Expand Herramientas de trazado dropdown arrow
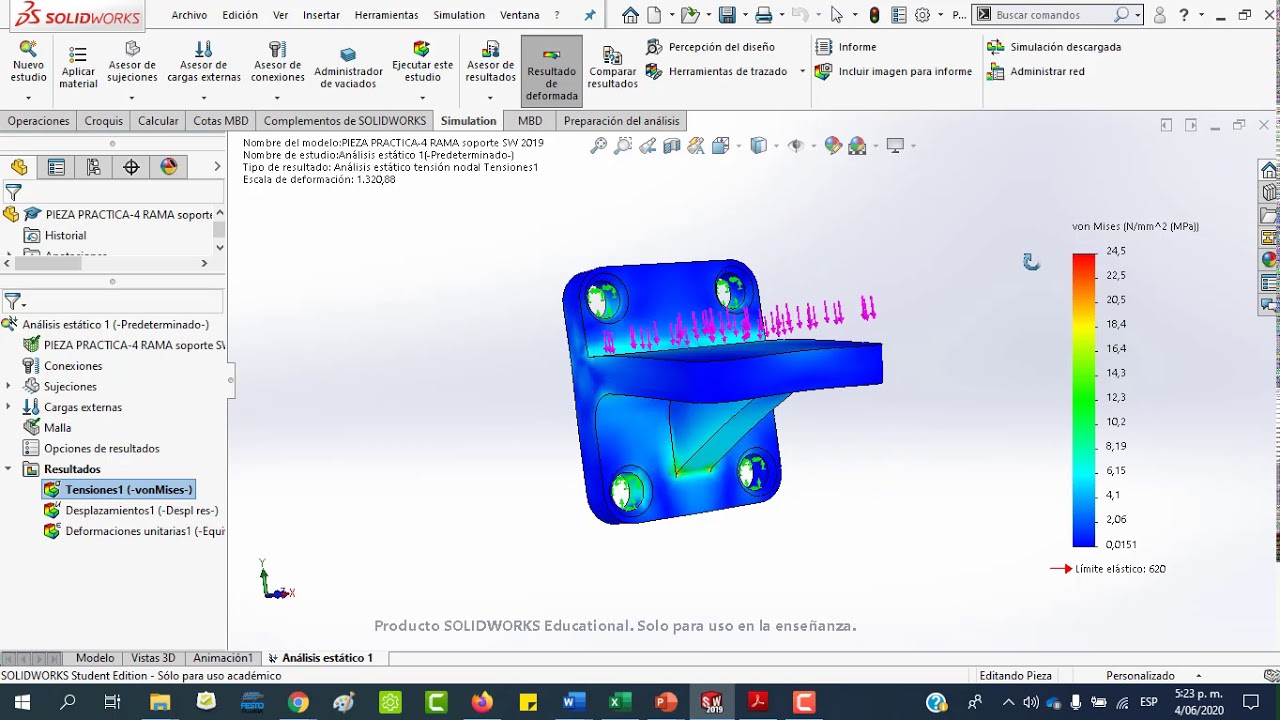This screenshot has width=1280, height=720. point(802,72)
